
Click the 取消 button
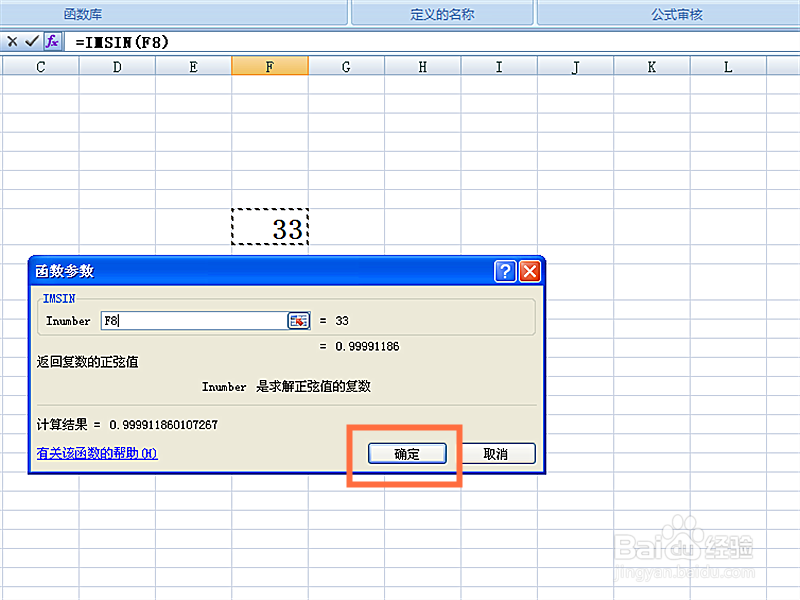tap(495, 454)
